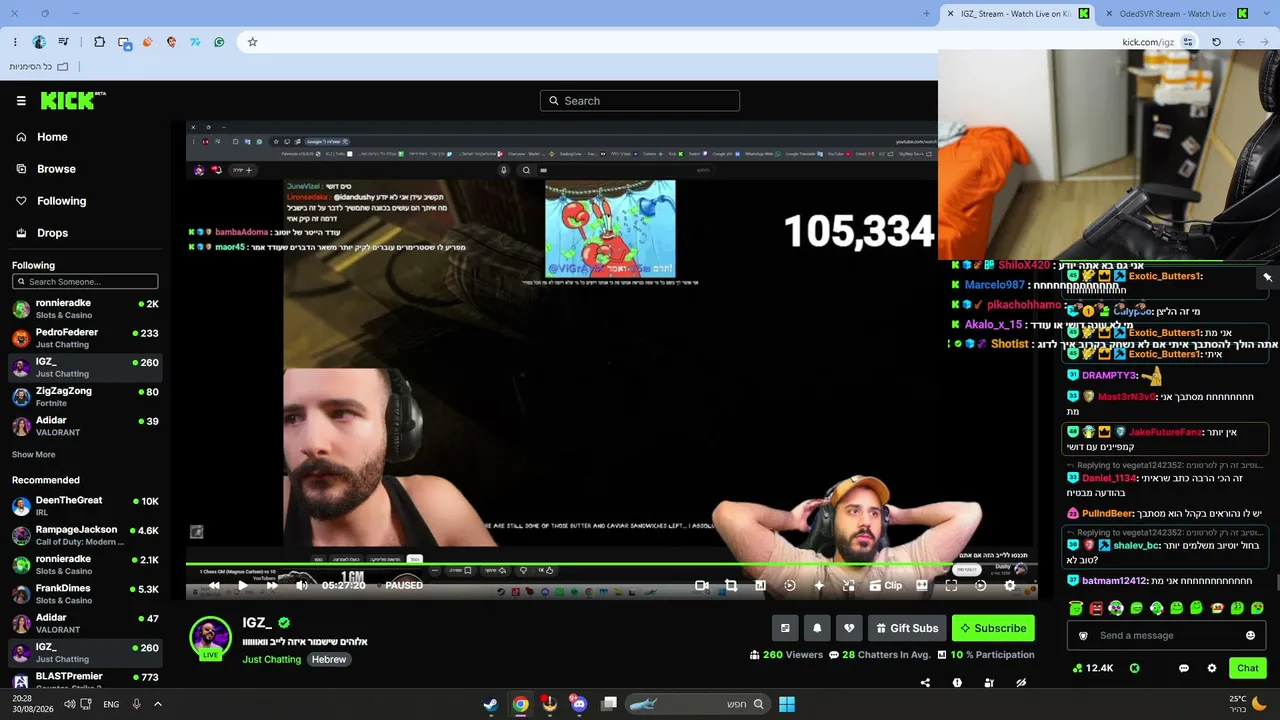This screenshot has height=720, width=1280.
Task: Open the Drops page
Action: (x=52, y=233)
